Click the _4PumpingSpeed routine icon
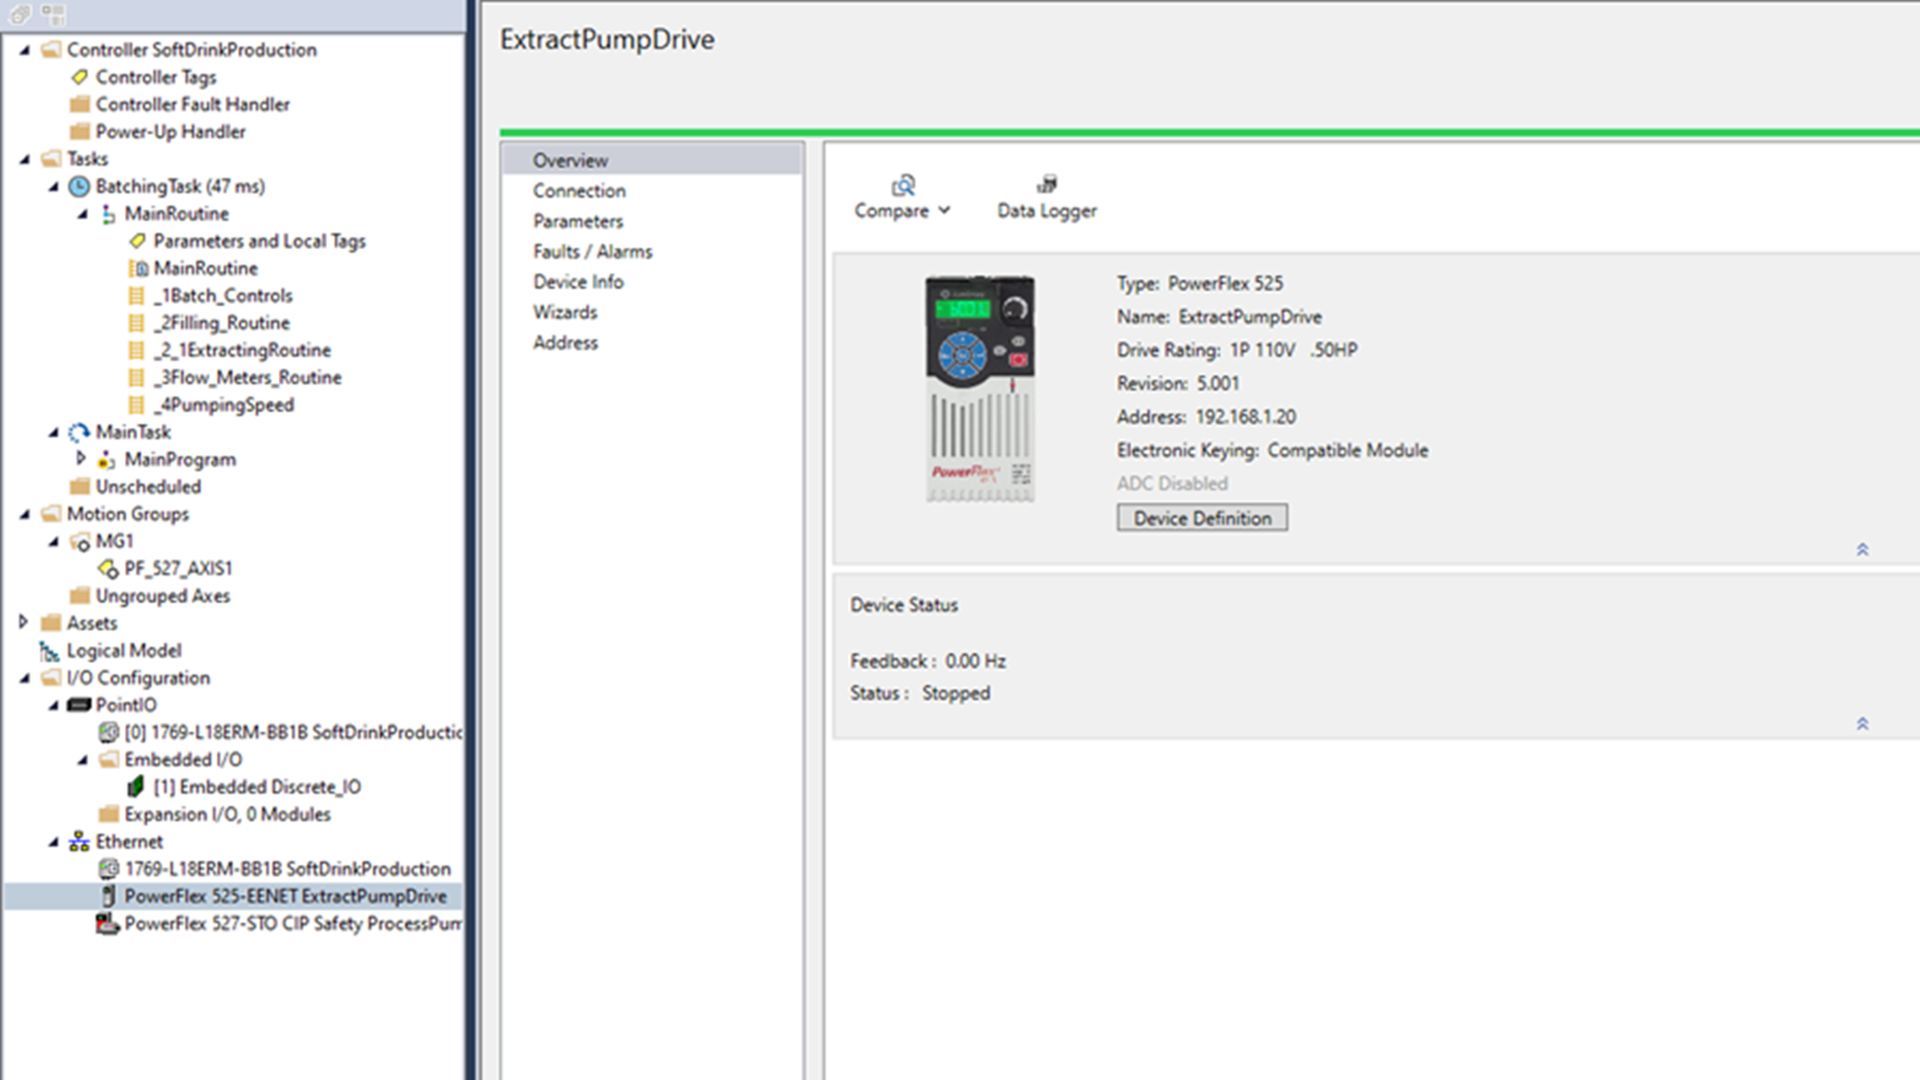 (137, 405)
